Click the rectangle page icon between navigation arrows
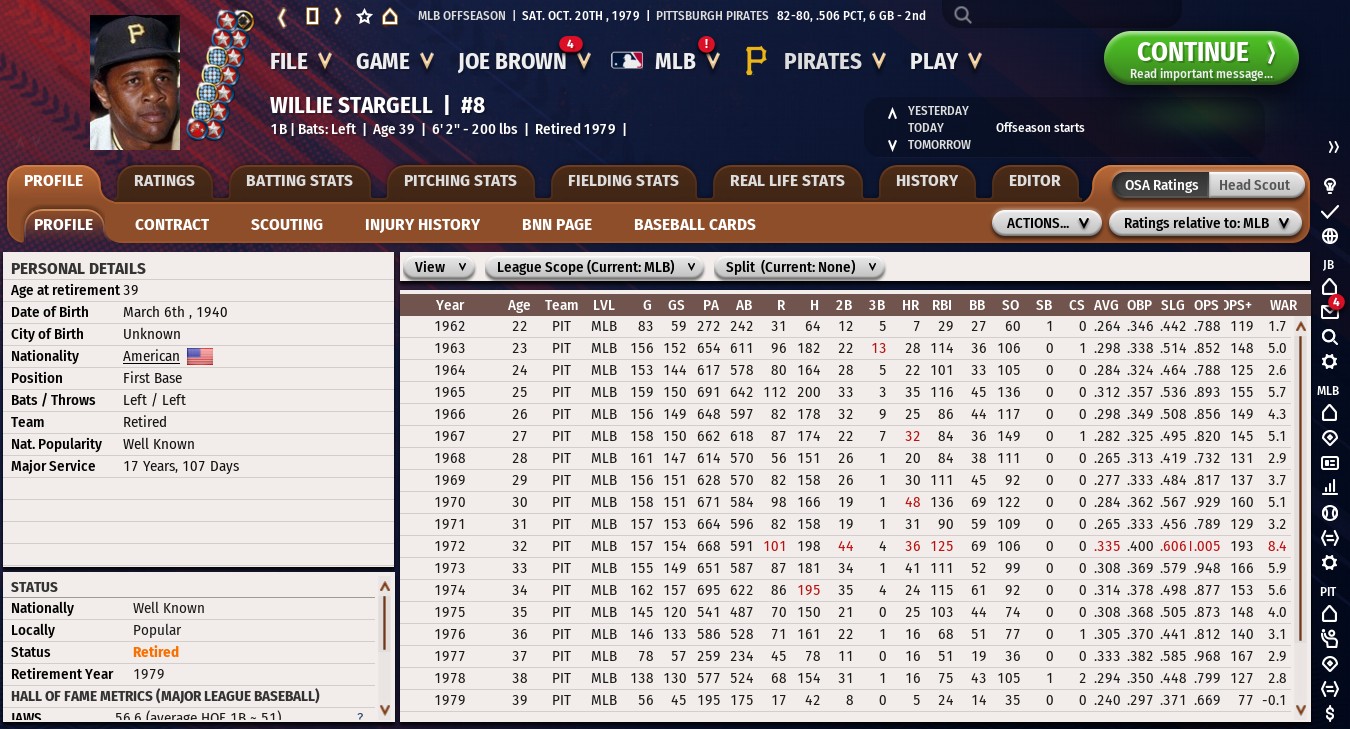 (x=311, y=16)
